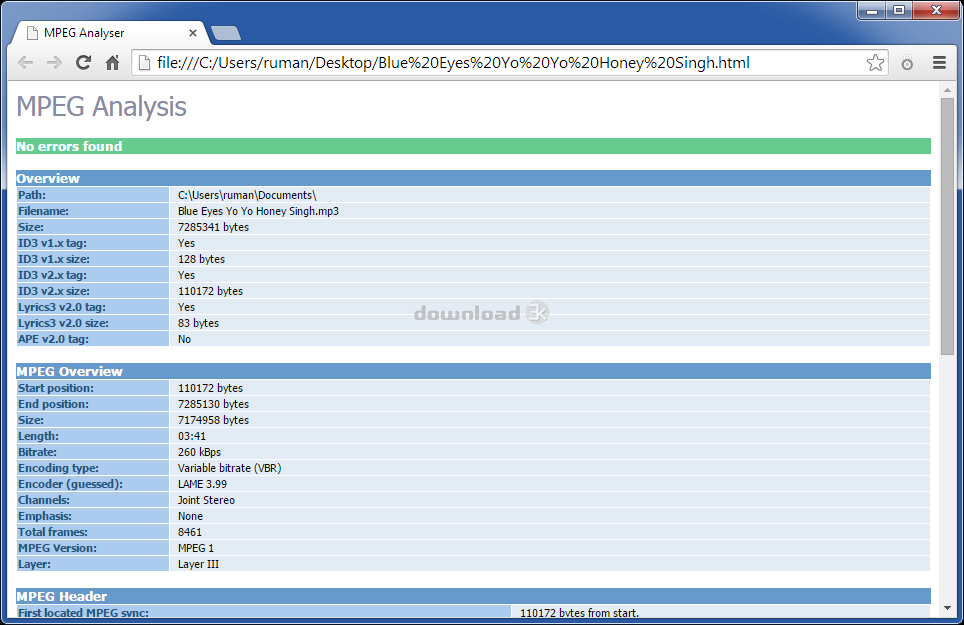
Task: Click the scrollbar up arrow
Action: coord(947,90)
